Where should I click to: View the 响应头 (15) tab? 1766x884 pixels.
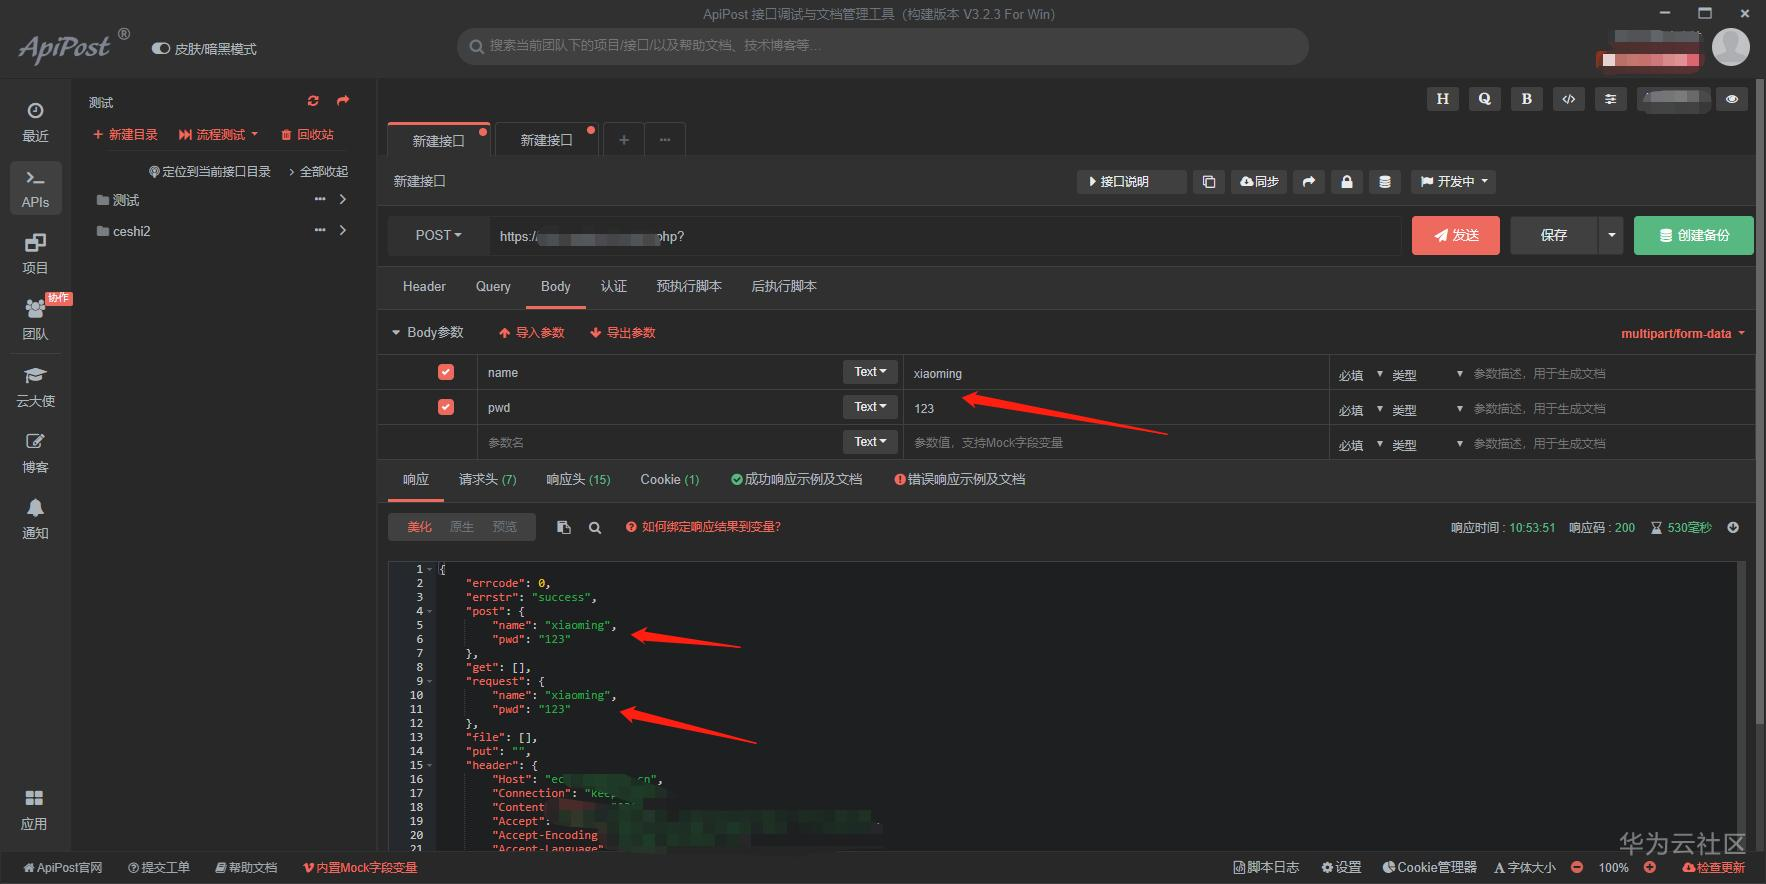click(578, 479)
